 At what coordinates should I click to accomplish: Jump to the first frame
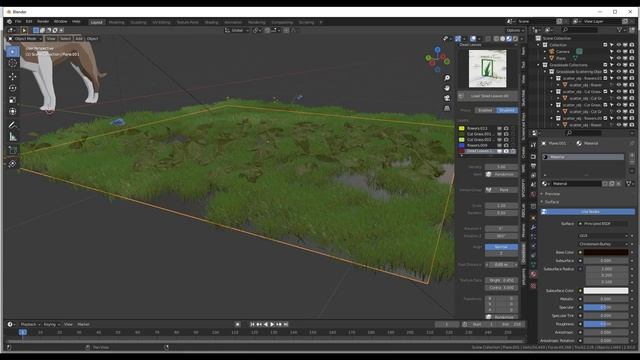click(x=252, y=324)
